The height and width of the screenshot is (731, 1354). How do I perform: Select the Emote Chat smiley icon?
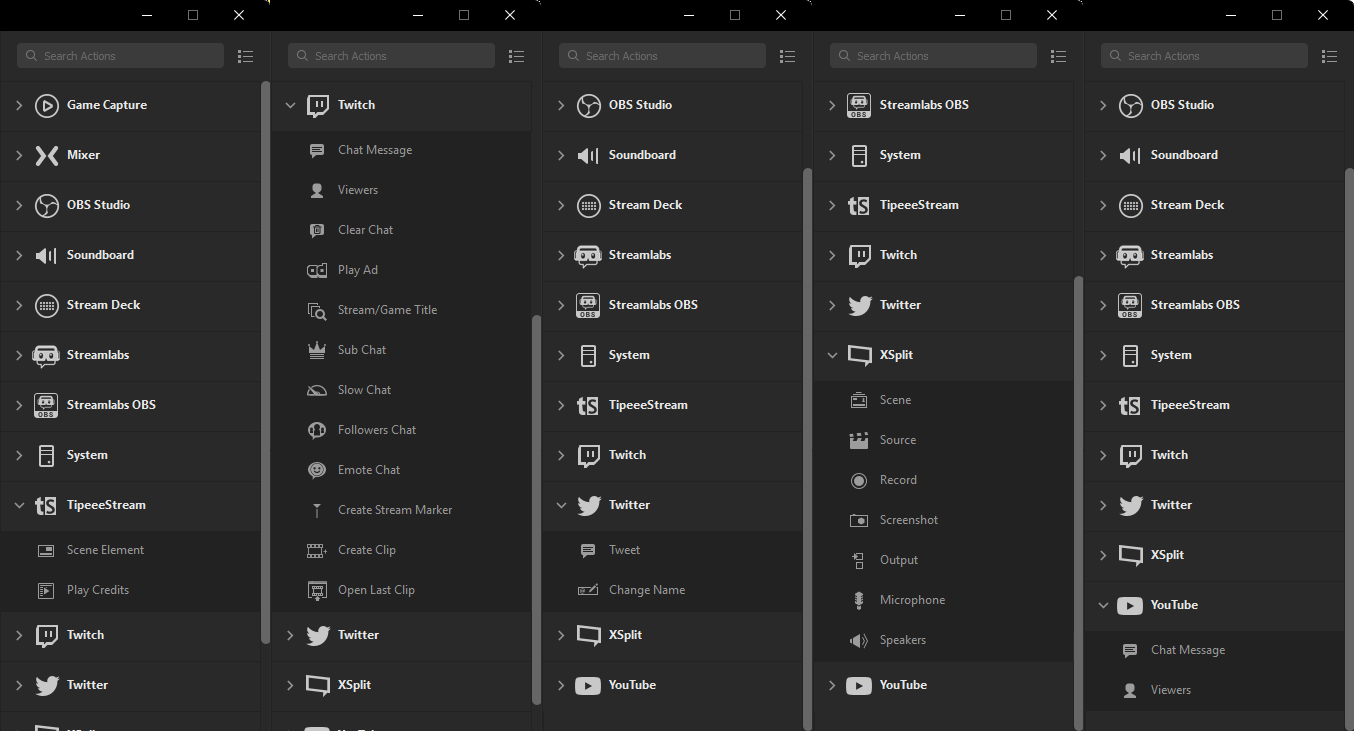point(317,470)
